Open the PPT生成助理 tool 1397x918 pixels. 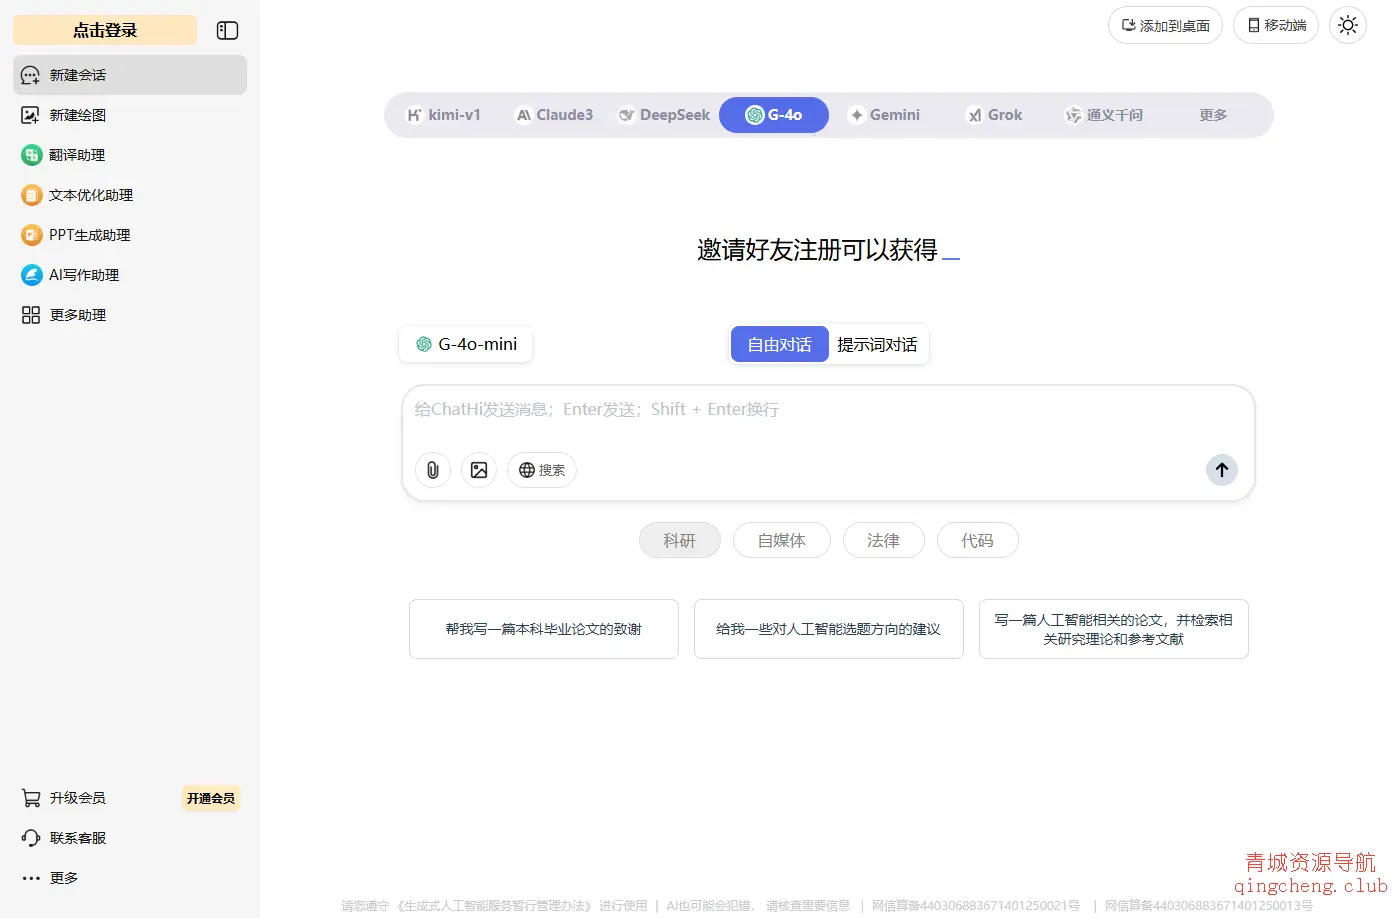pyautogui.click(x=89, y=235)
